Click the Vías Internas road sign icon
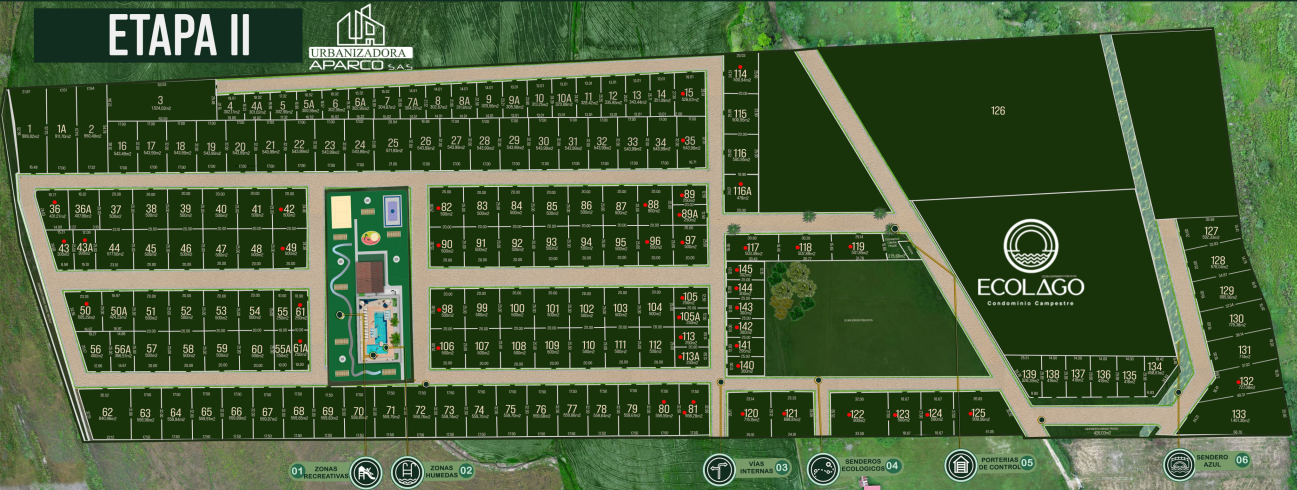 [x=720, y=468]
